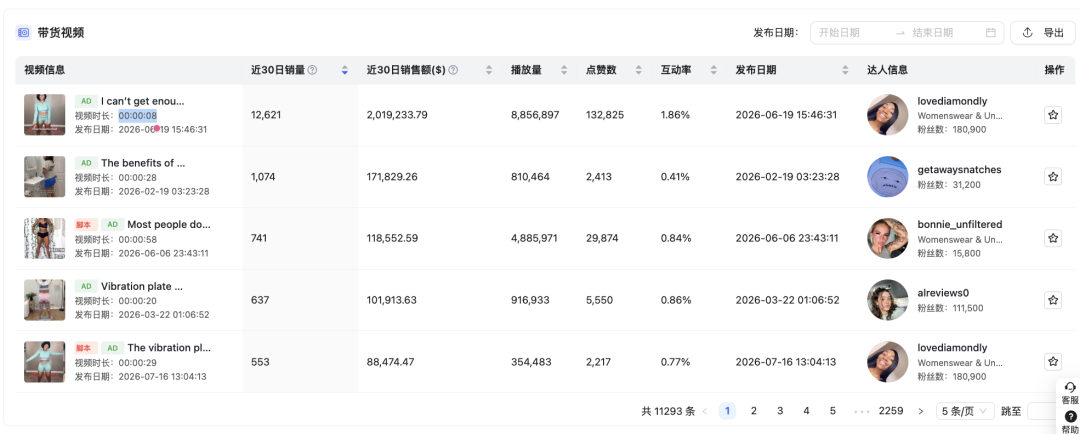This screenshot has width=1080, height=434.
Task: Open the 客服 support icon
Action: point(1070,393)
